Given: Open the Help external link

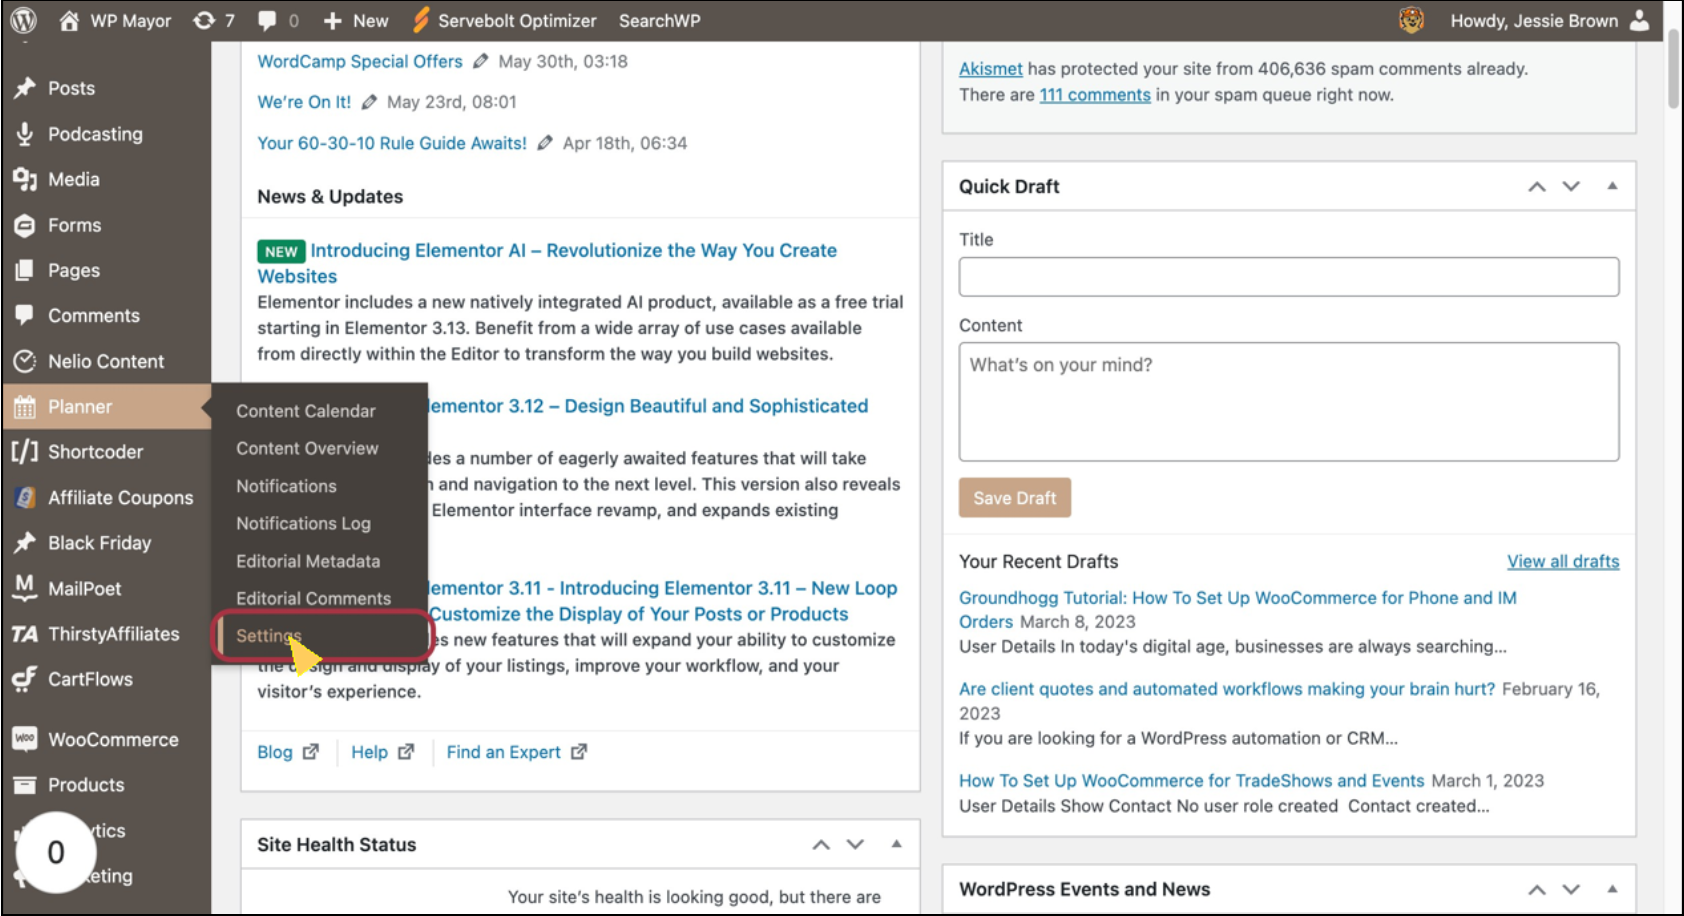Looking at the screenshot, I should click(382, 752).
